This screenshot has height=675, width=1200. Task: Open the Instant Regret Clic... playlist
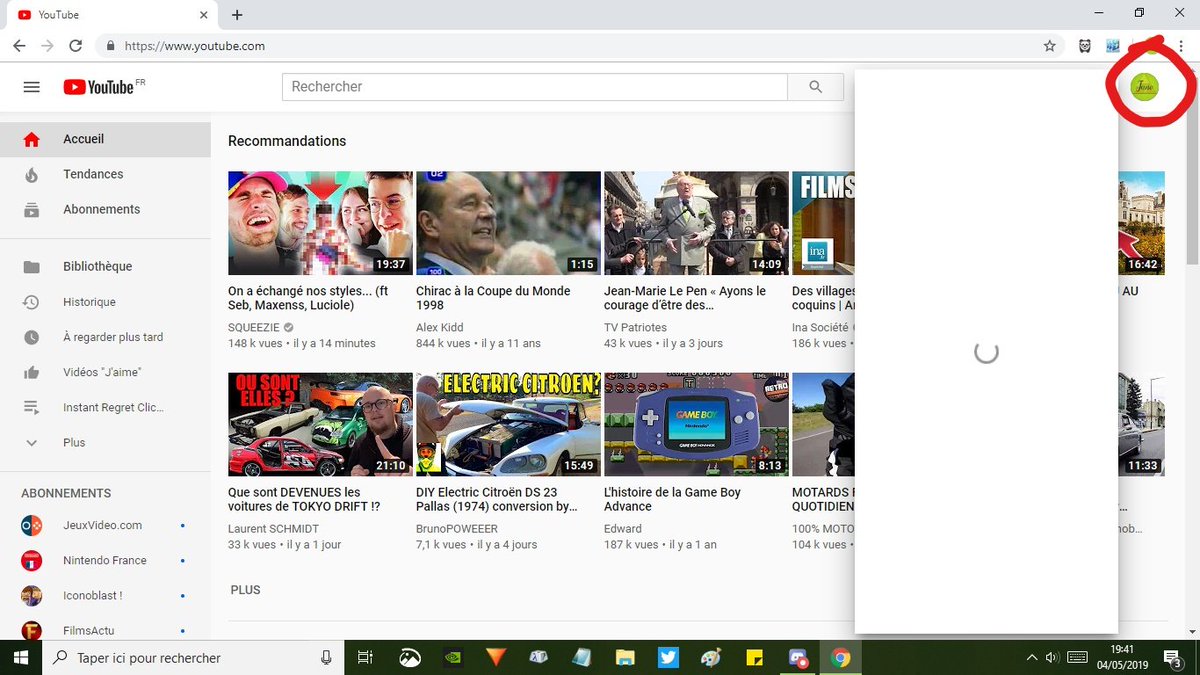(105, 407)
